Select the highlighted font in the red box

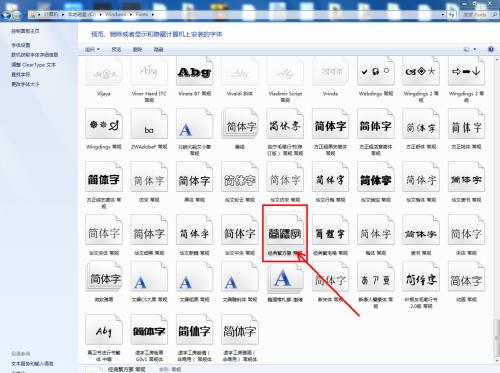click(x=285, y=232)
